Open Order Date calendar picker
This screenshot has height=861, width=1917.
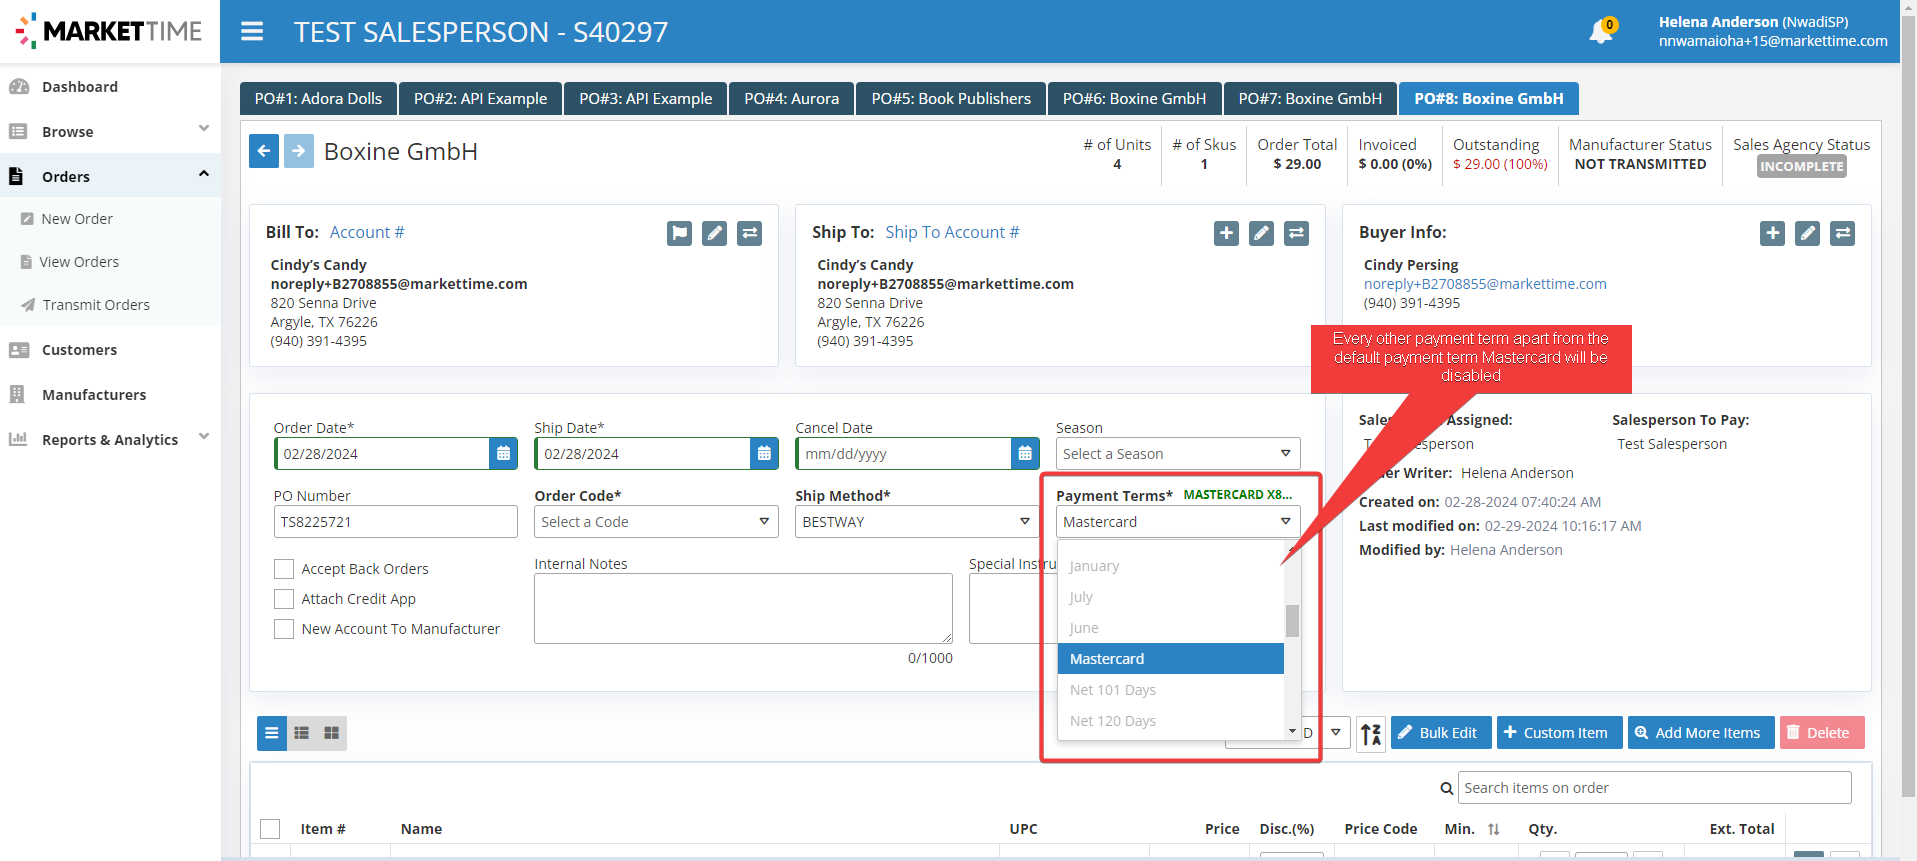[503, 454]
